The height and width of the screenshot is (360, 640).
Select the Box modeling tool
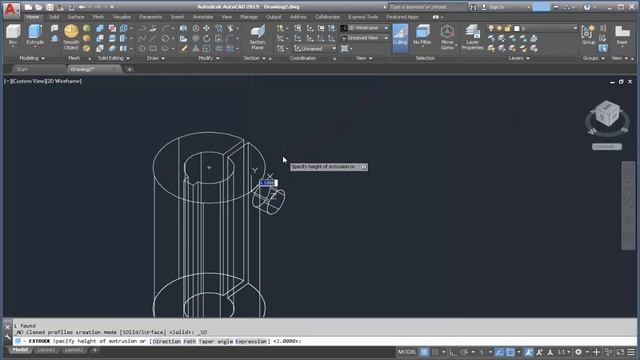click(13, 34)
